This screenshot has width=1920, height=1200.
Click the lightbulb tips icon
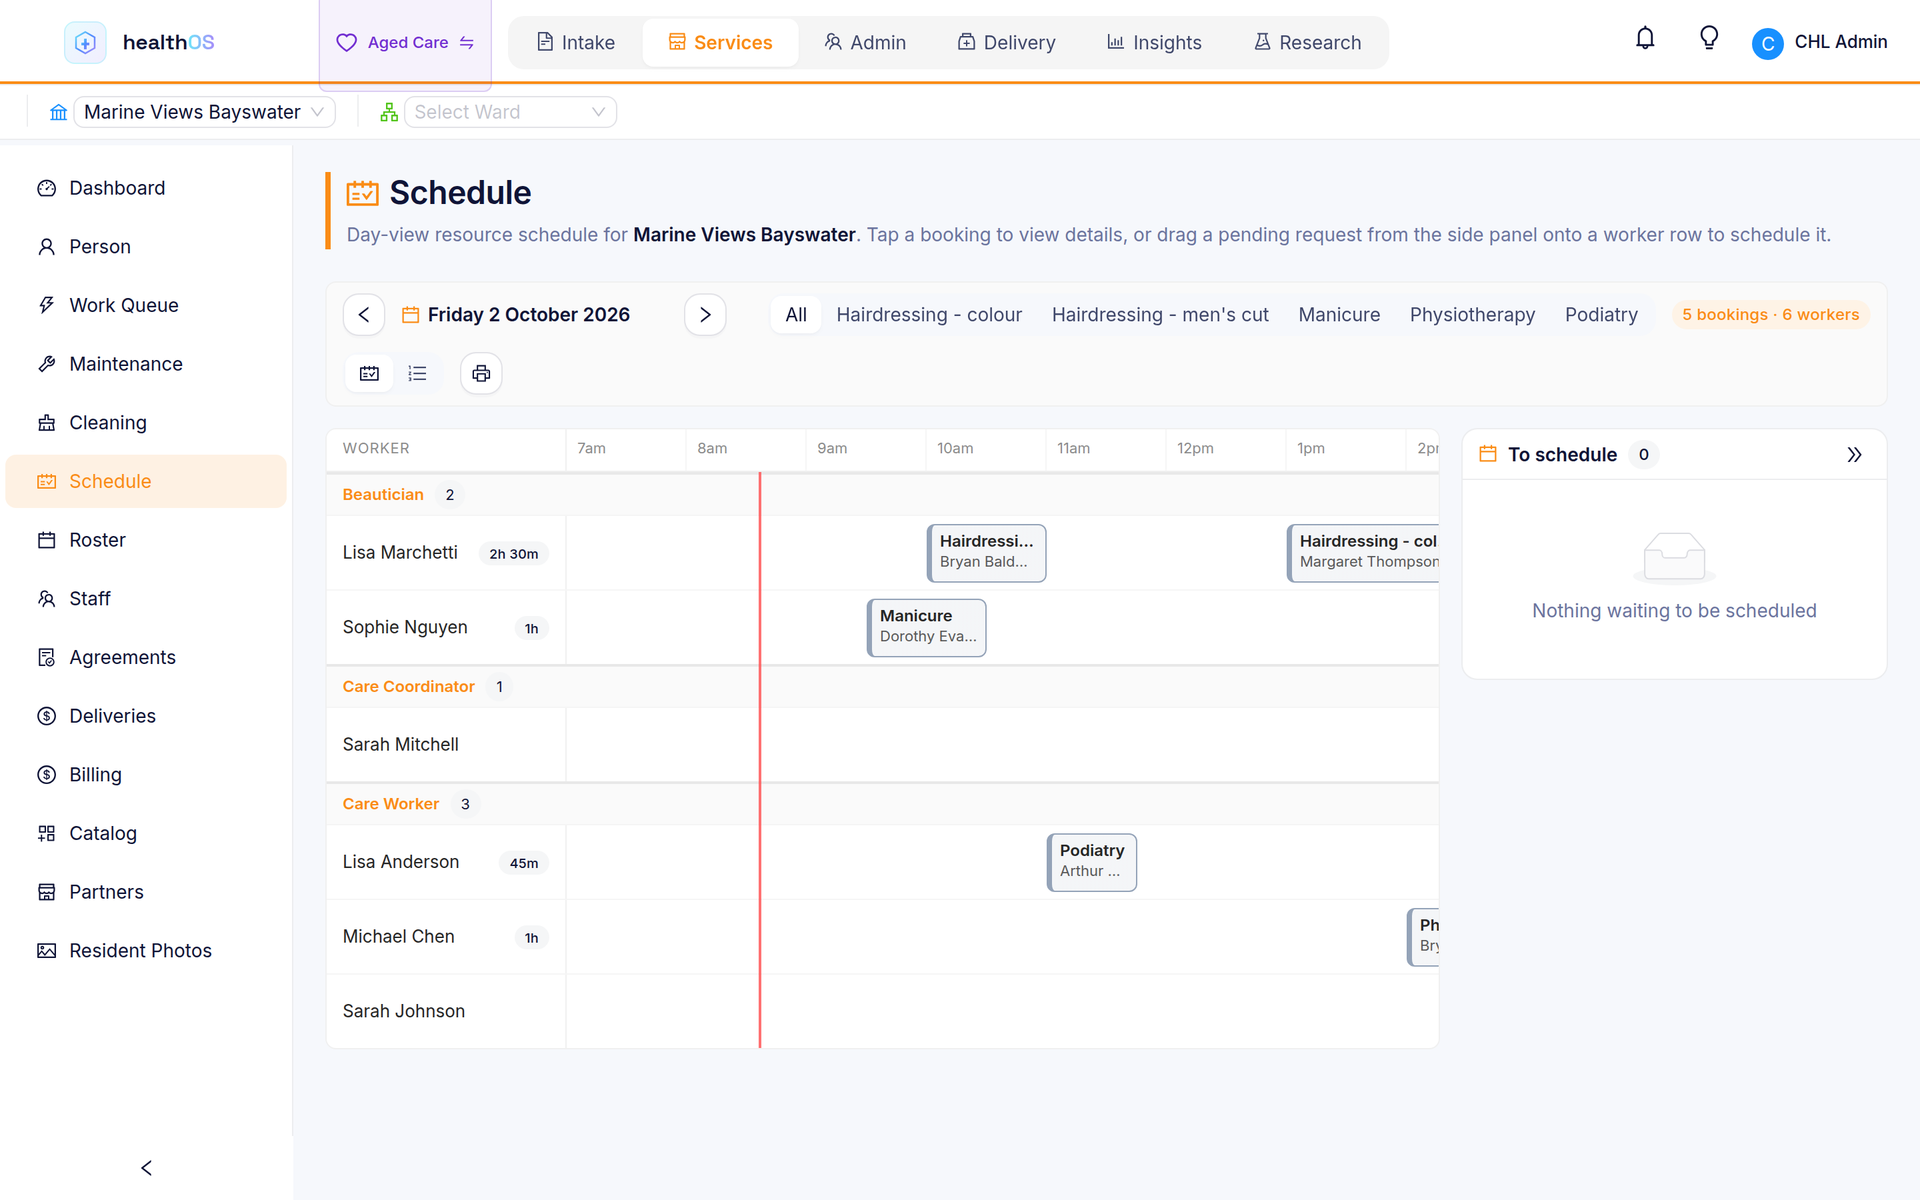[1709, 40]
